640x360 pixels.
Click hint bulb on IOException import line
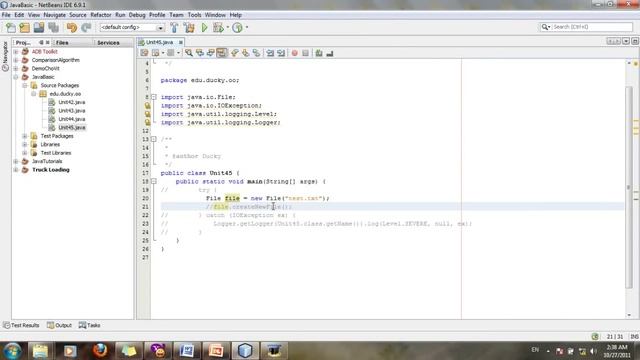[147, 106]
